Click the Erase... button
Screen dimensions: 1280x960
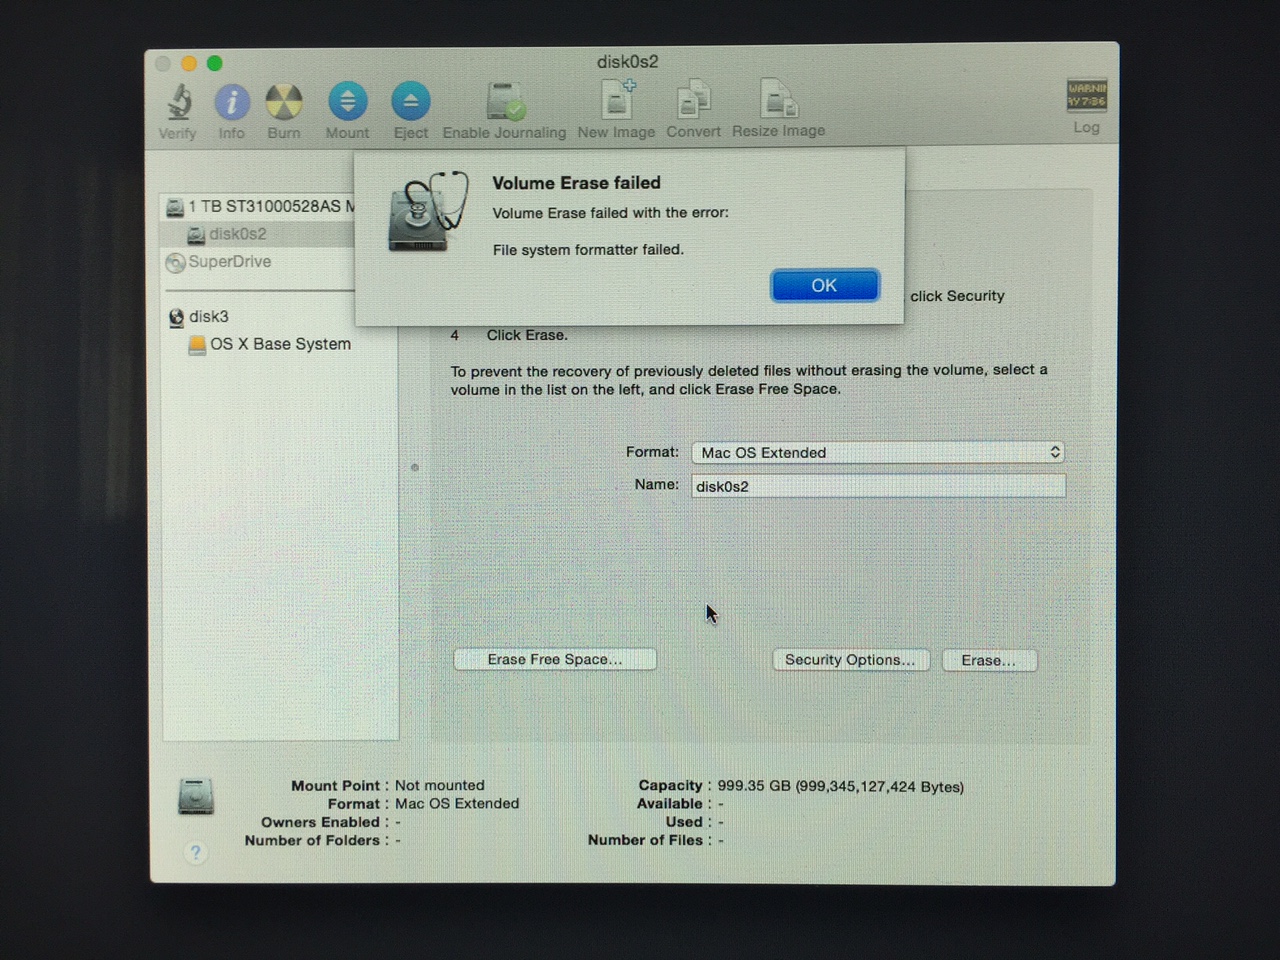click(x=989, y=660)
